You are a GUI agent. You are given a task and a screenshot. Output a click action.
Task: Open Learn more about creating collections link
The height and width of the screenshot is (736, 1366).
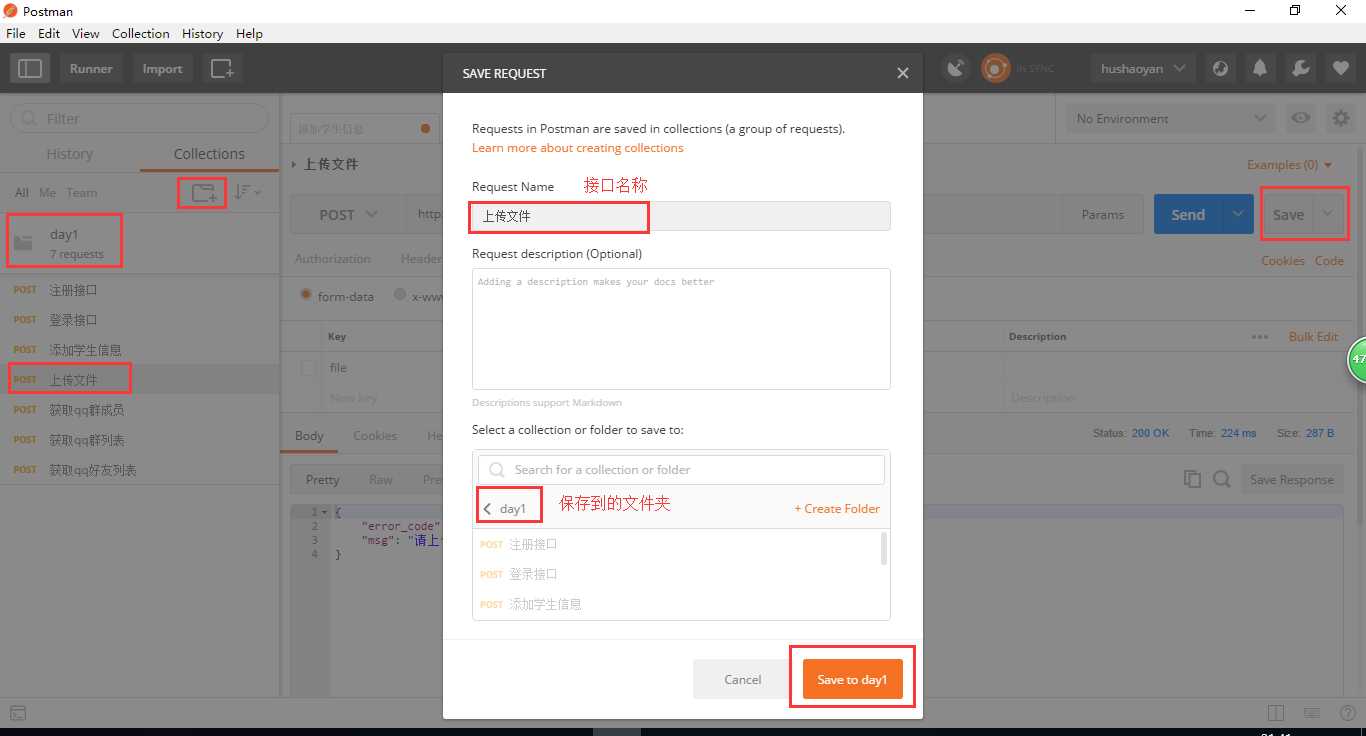click(578, 148)
